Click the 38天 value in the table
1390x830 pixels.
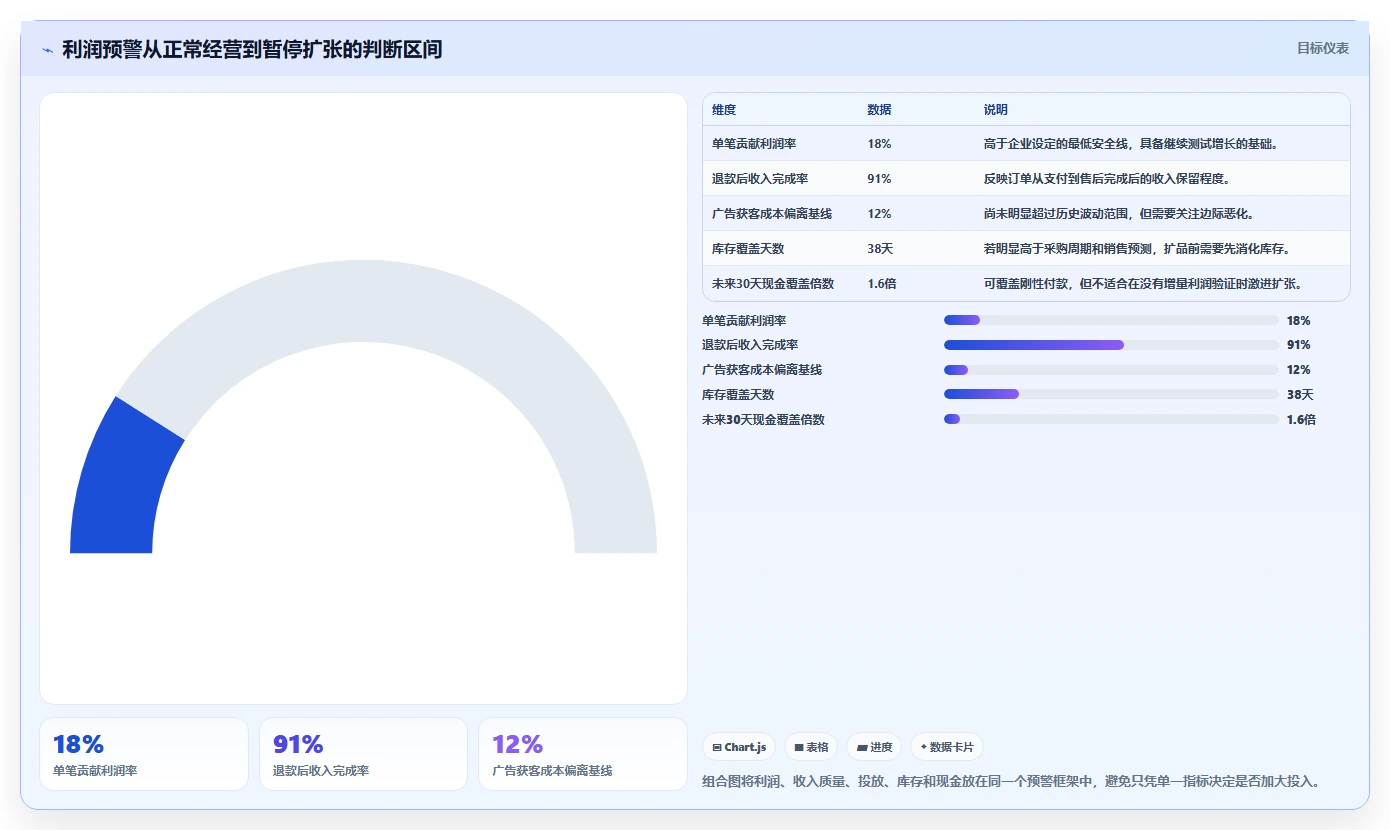tap(880, 249)
